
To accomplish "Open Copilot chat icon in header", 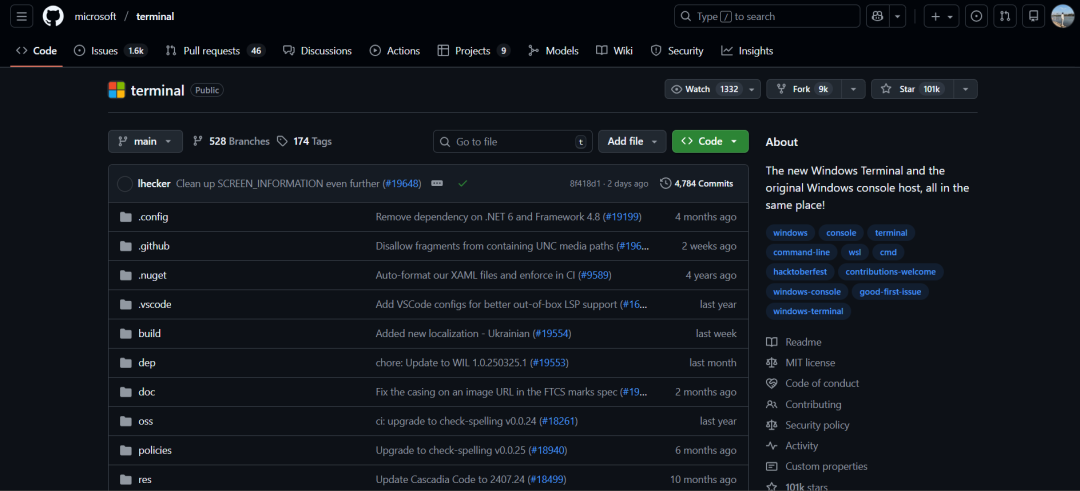I will pos(878,17).
